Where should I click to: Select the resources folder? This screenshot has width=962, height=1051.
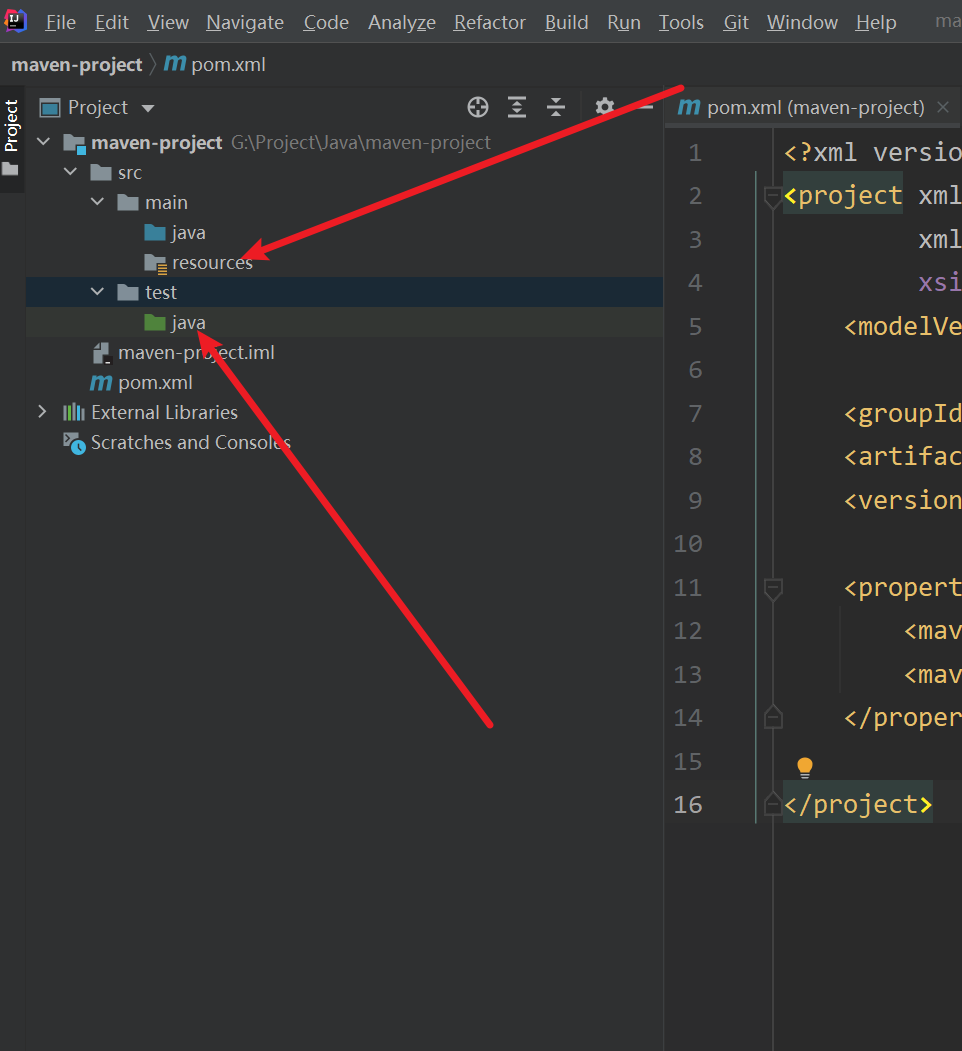pos(212,263)
